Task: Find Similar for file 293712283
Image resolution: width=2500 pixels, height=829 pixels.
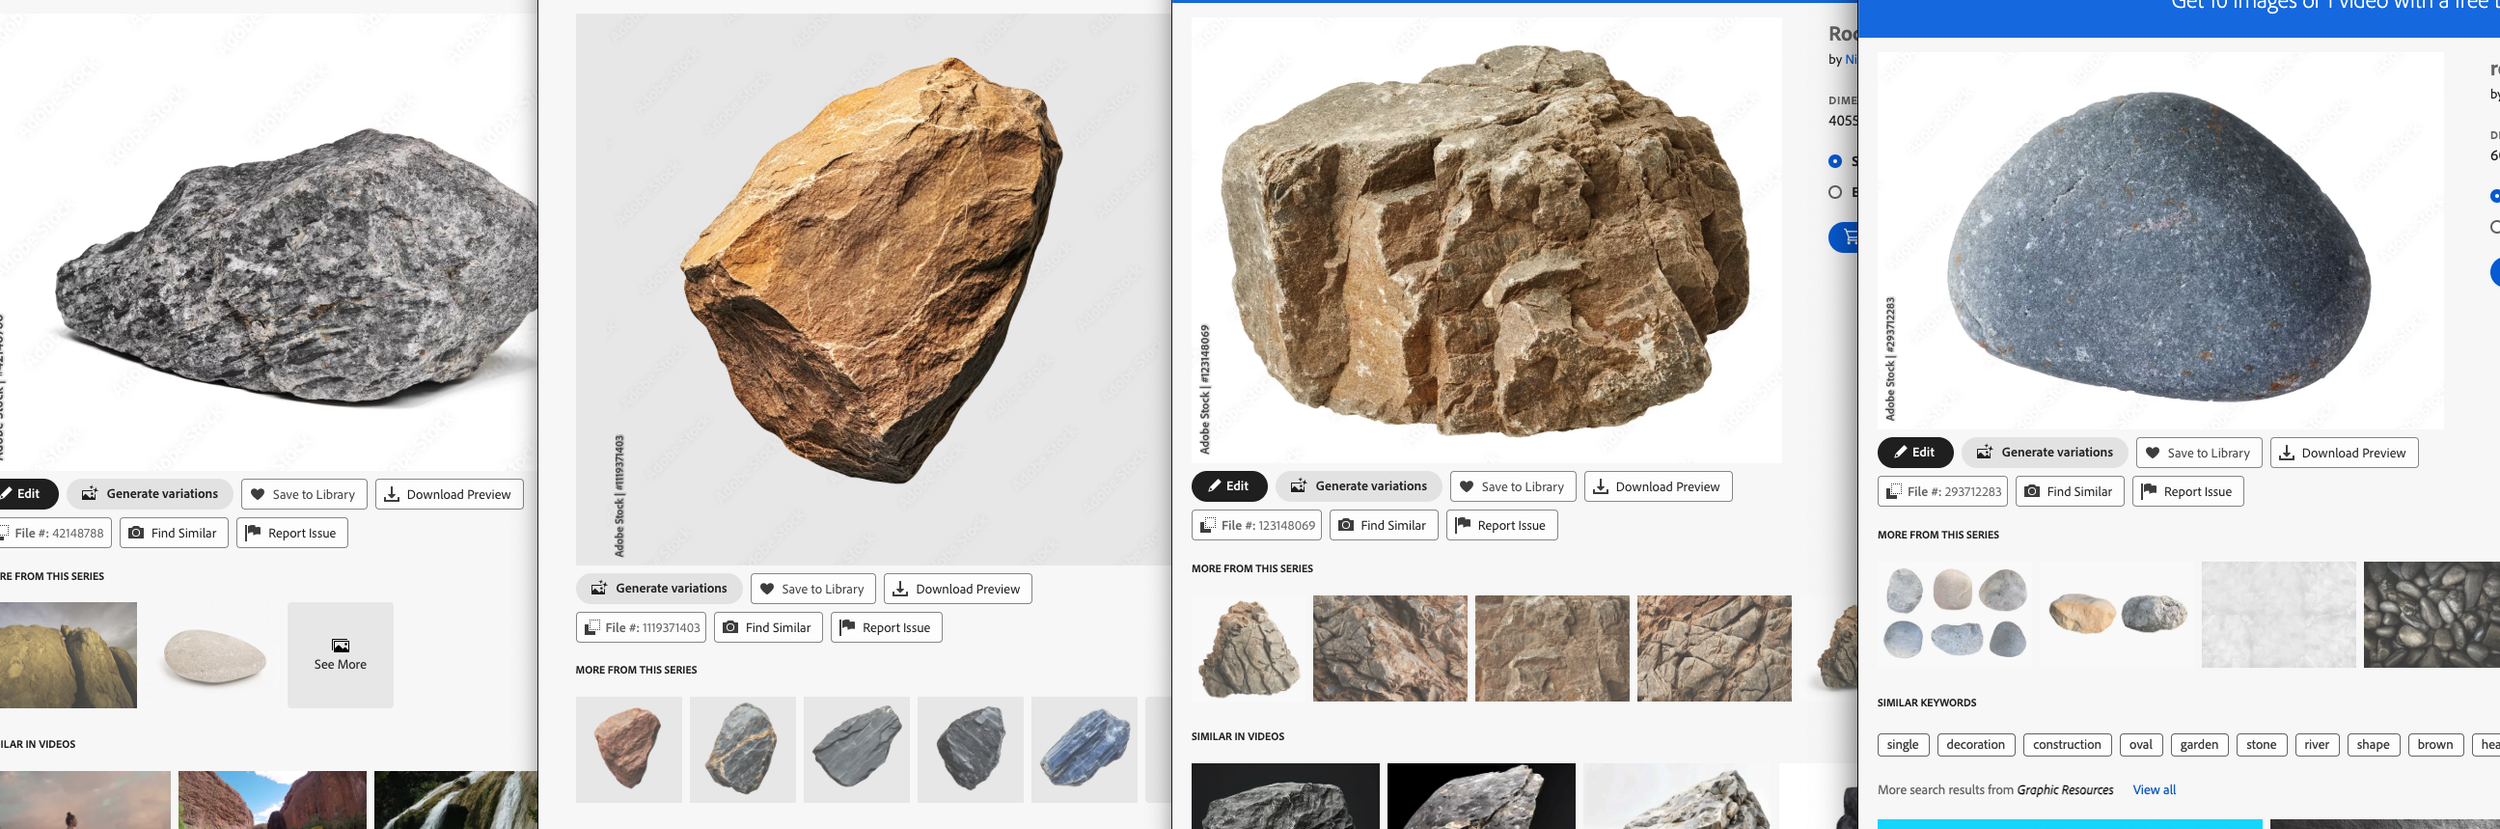Action: click(2070, 491)
